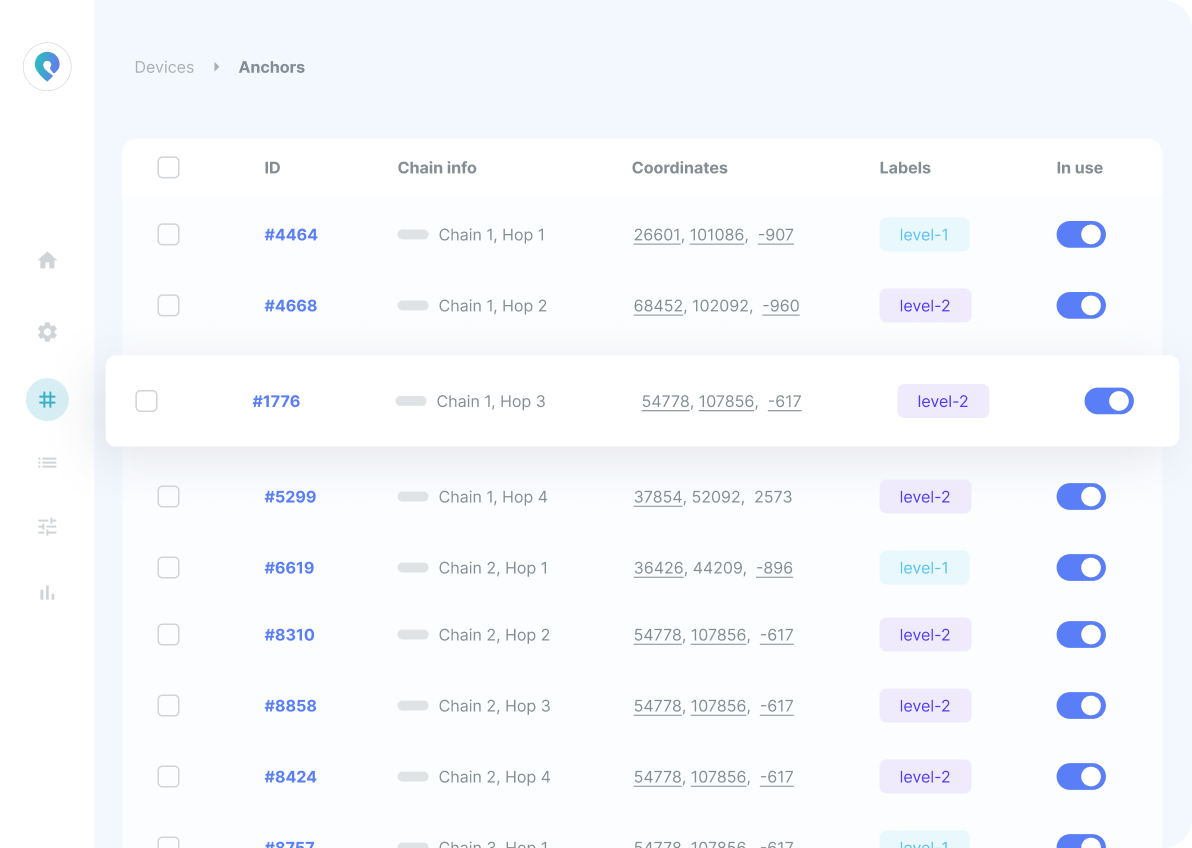
Task: Check the box for anchor #8424
Action: click(x=168, y=777)
